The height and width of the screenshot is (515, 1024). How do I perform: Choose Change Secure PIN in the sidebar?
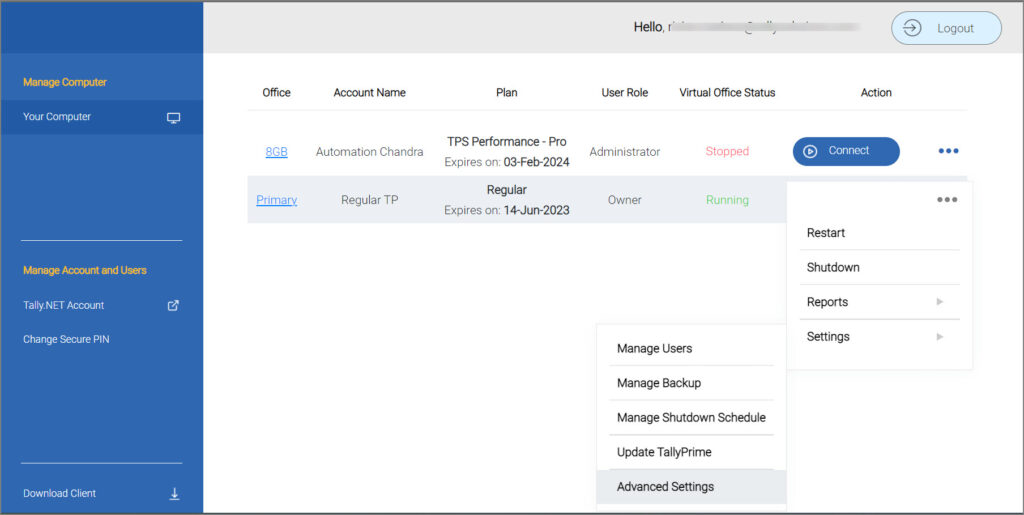pos(66,339)
